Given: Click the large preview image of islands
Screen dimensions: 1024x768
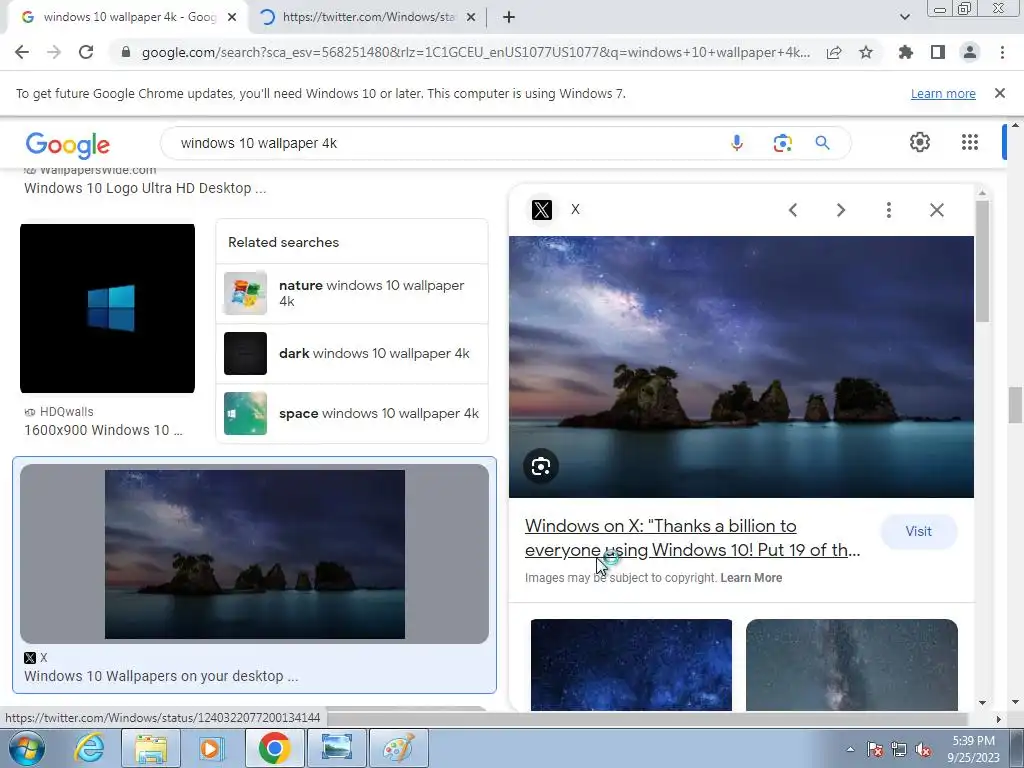Looking at the screenshot, I should point(741,366).
